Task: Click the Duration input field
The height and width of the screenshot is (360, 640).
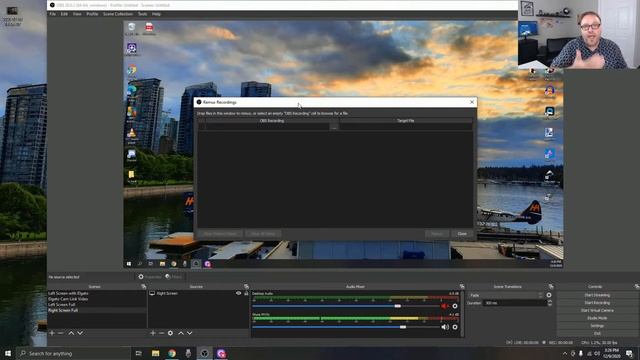Action: pyautogui.click(x=514, y=303)
